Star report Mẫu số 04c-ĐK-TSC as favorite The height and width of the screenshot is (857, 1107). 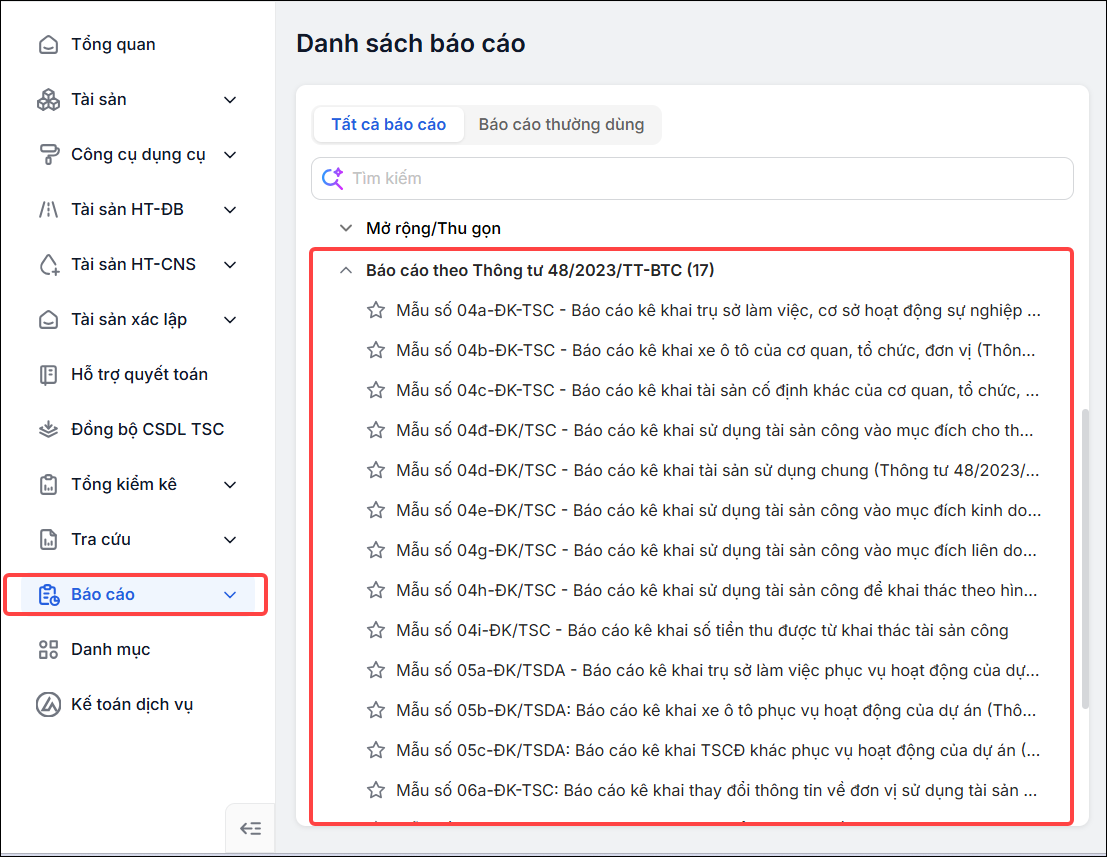coord(376,390)
